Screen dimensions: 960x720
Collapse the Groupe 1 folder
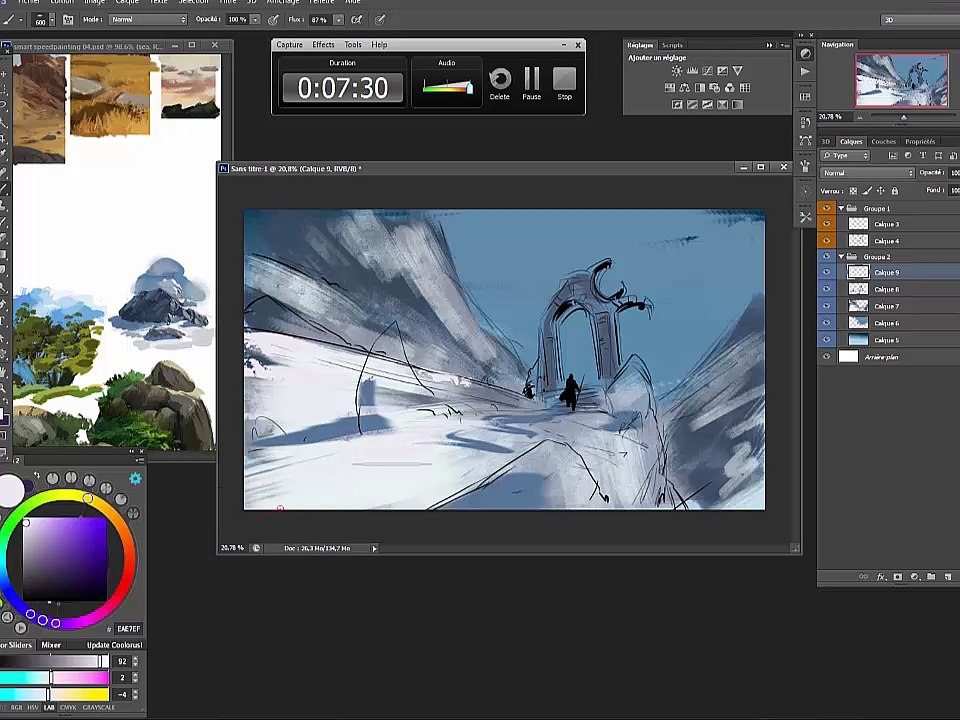click(841, 208)
